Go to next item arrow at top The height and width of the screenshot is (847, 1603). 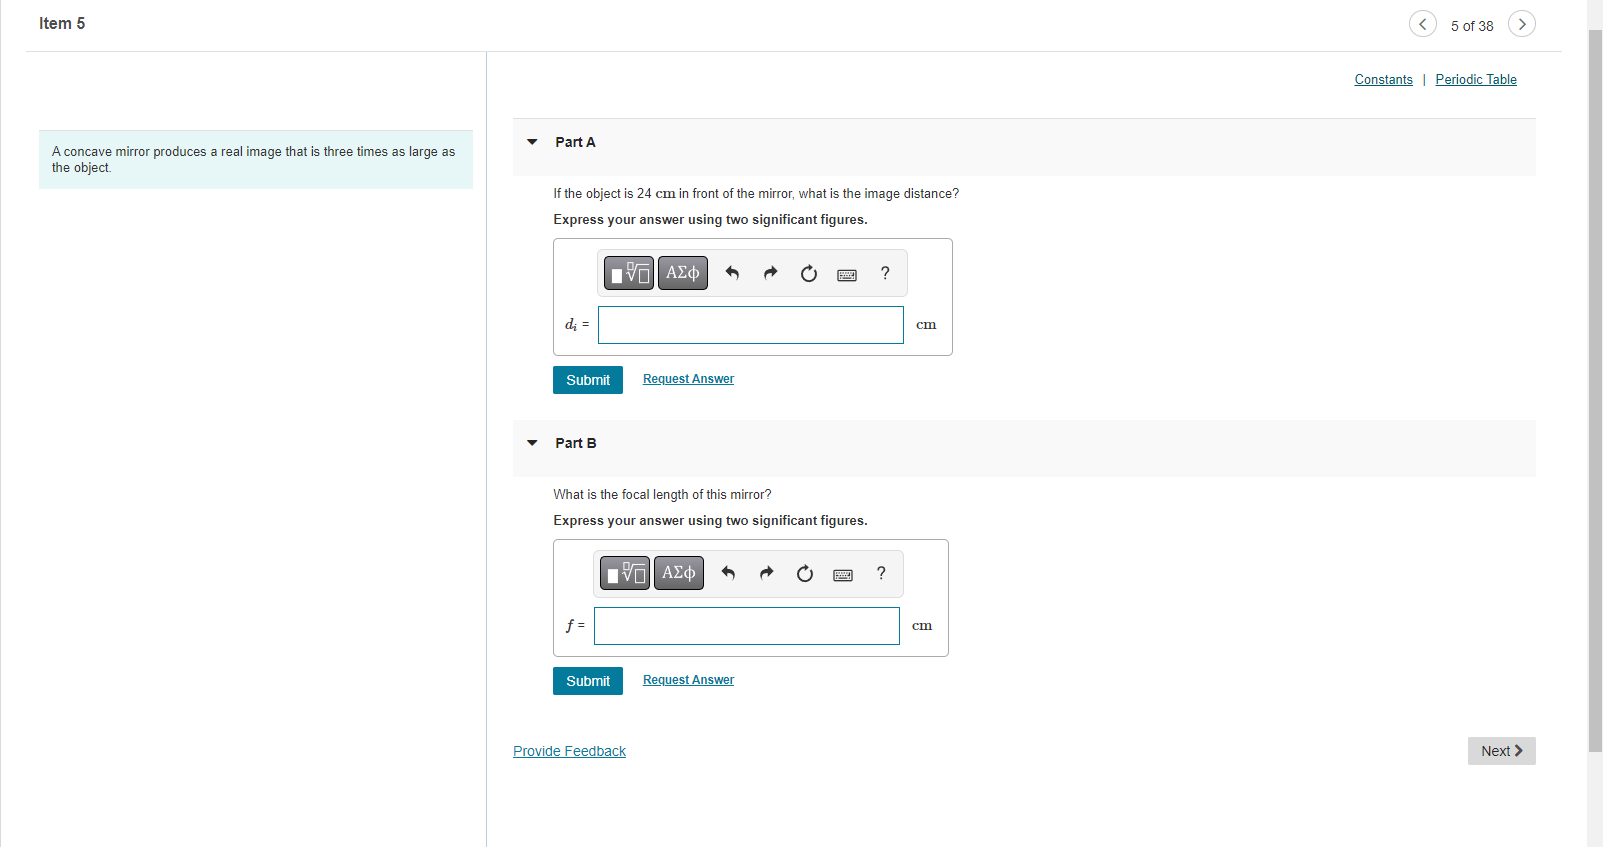click(1522, 24)
